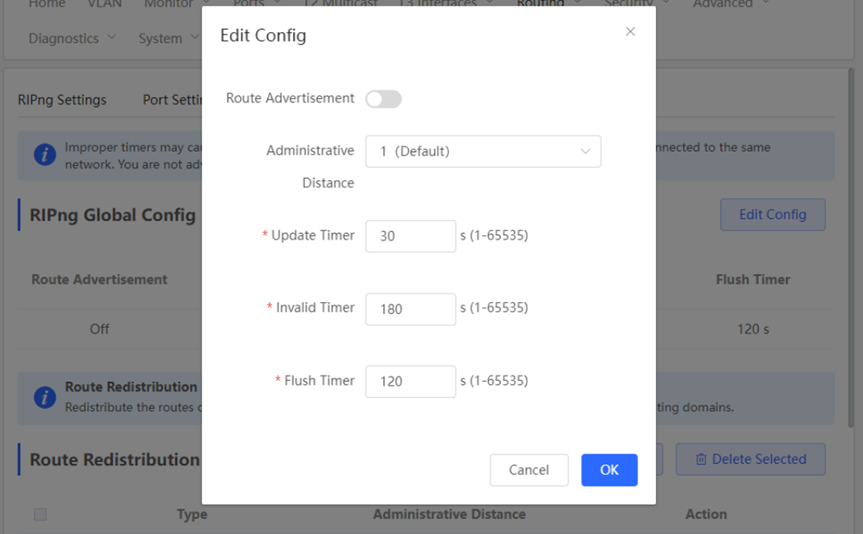This screenshot has width=863, height=534.
Task: Click the Administrative Distance column header in the table
Action: [x=449, y=514]
